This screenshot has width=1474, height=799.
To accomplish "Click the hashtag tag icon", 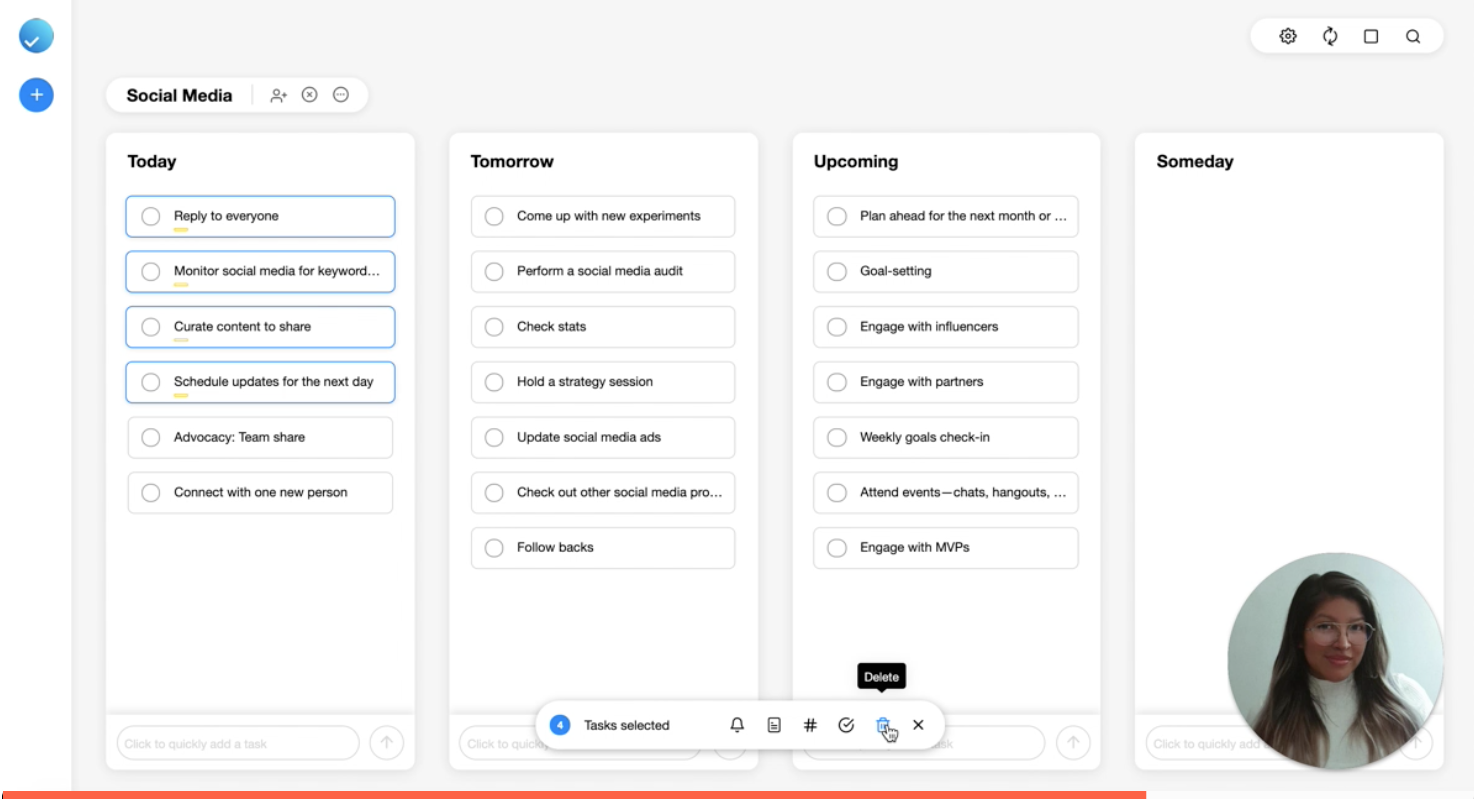I will coord(810,725).
